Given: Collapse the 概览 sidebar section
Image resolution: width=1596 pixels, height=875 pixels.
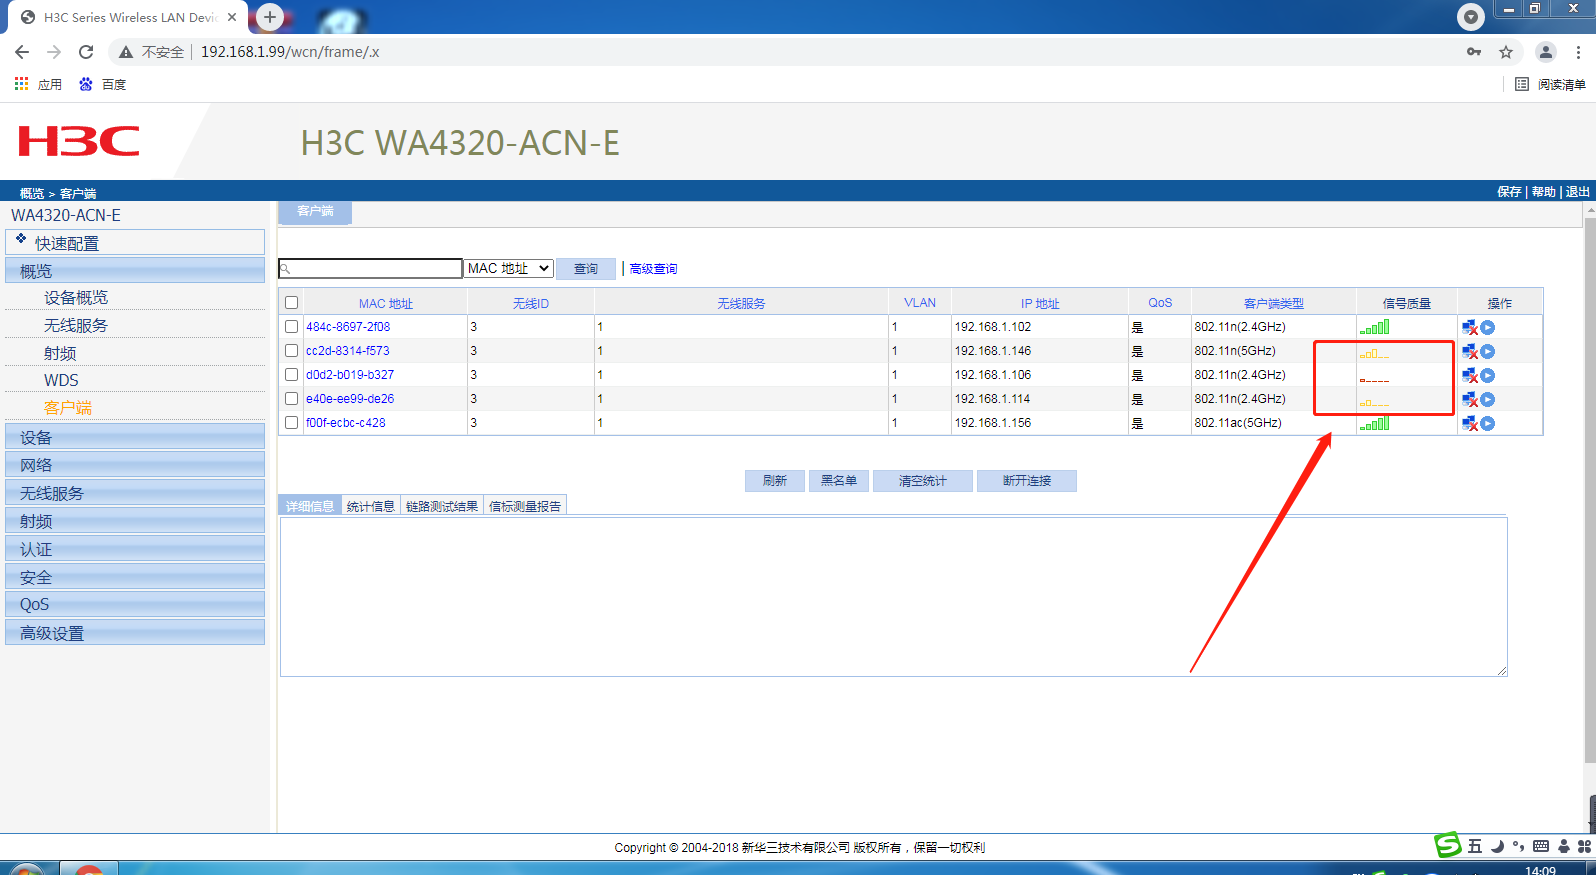Looking at the screenshot, I should coord(135,271).
